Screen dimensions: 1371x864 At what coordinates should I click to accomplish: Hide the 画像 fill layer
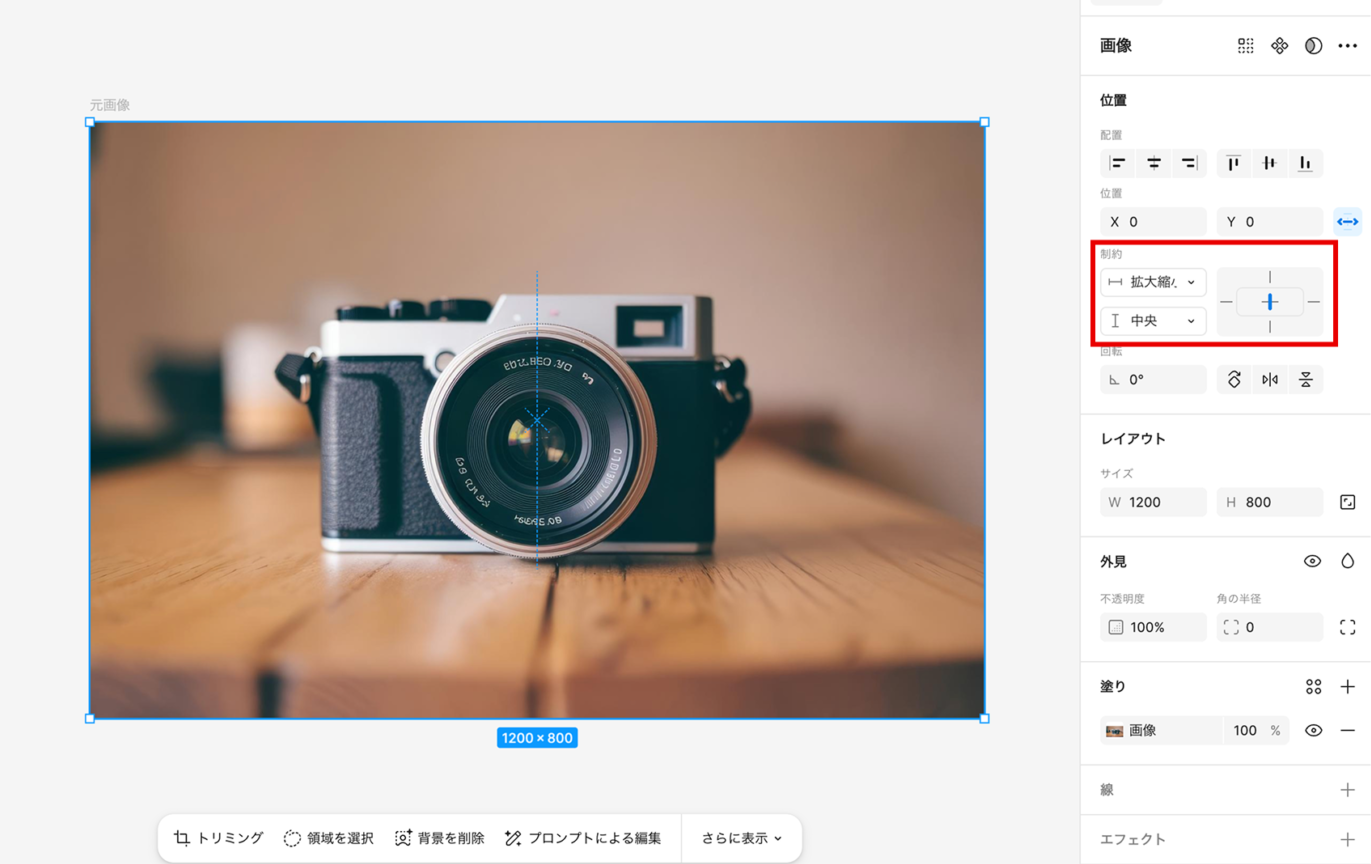pyautogui.click(x=1313, y=731)
